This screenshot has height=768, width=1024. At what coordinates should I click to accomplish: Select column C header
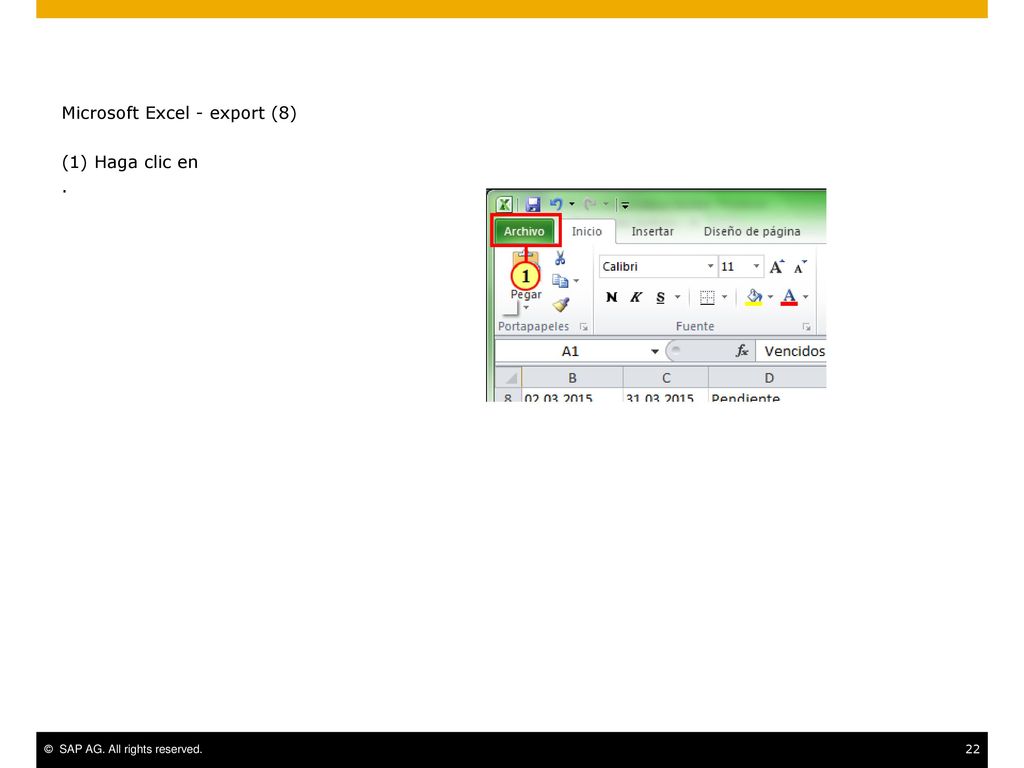click(x=666, y=378)
